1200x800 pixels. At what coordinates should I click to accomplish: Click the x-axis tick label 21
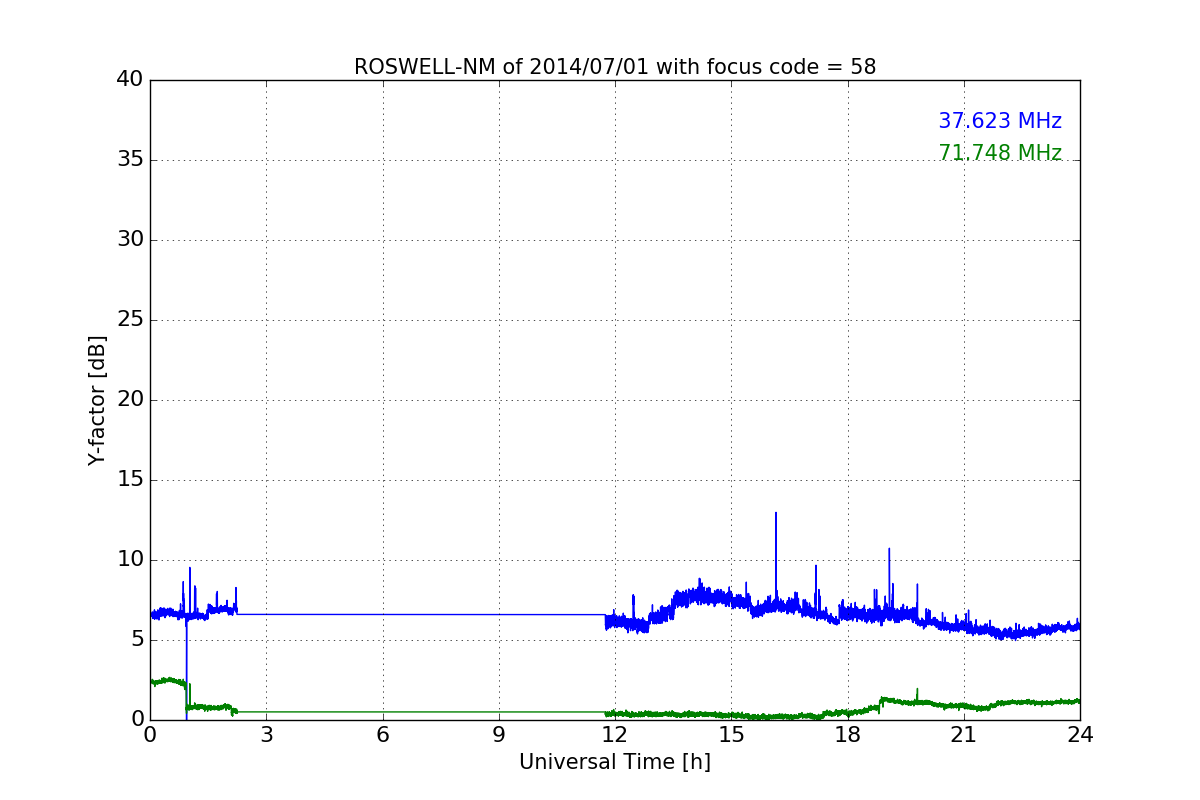click(964, 735)
